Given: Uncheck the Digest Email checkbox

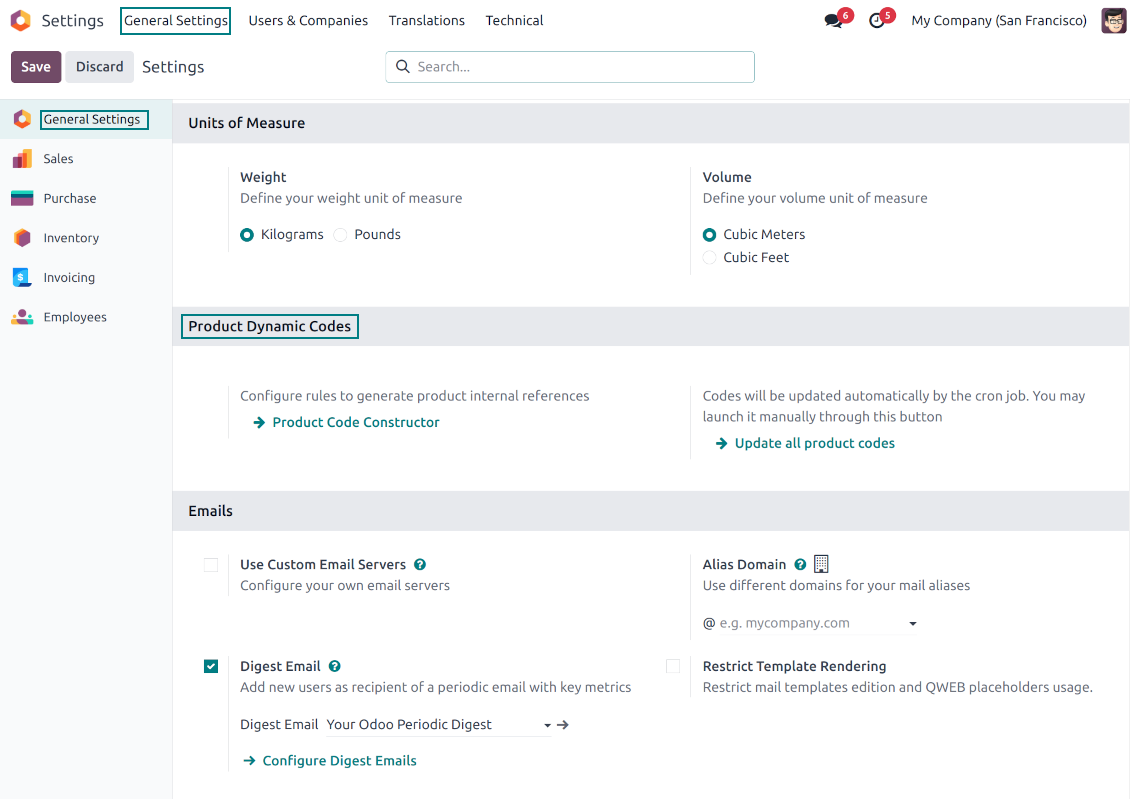Looking at the screenshot, I should [x=211, y=667].
